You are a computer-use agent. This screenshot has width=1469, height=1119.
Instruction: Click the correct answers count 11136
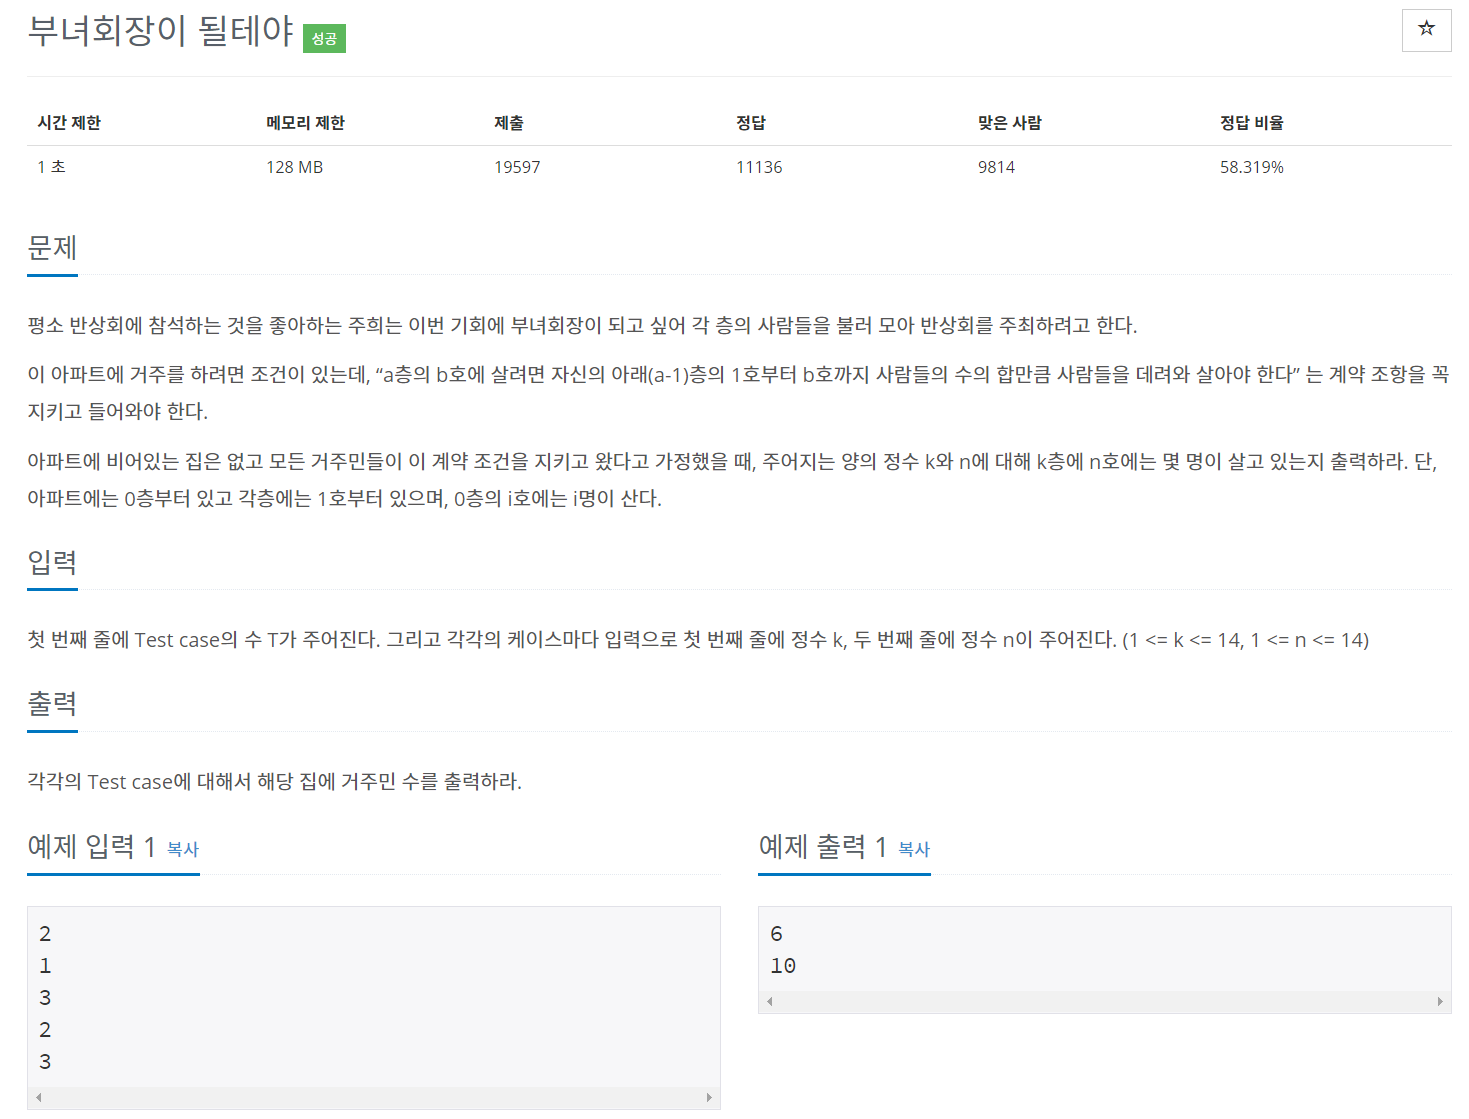pyautogui.click(x=759, y=167)
